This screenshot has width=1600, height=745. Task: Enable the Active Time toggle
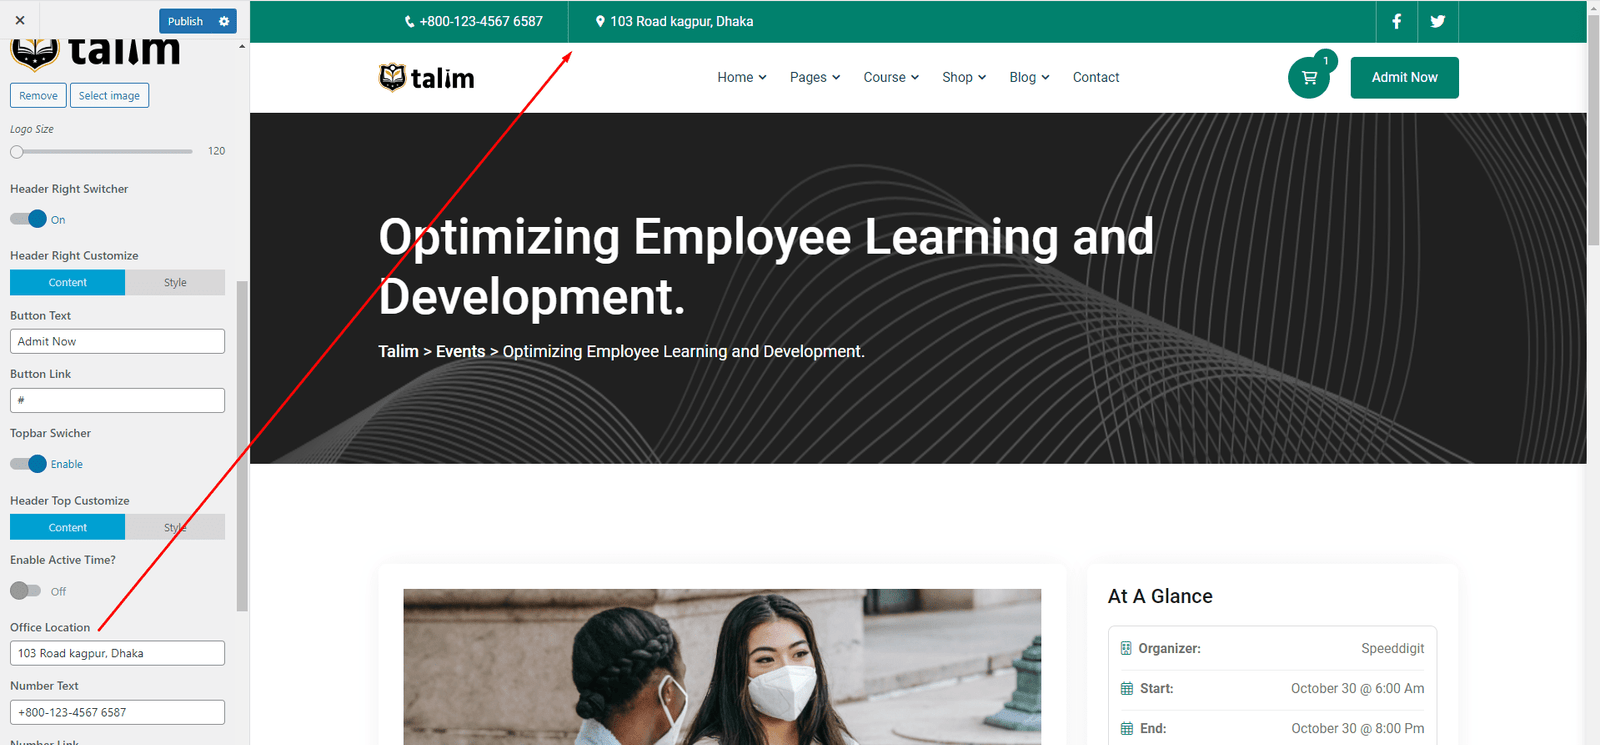pos(26,591)
